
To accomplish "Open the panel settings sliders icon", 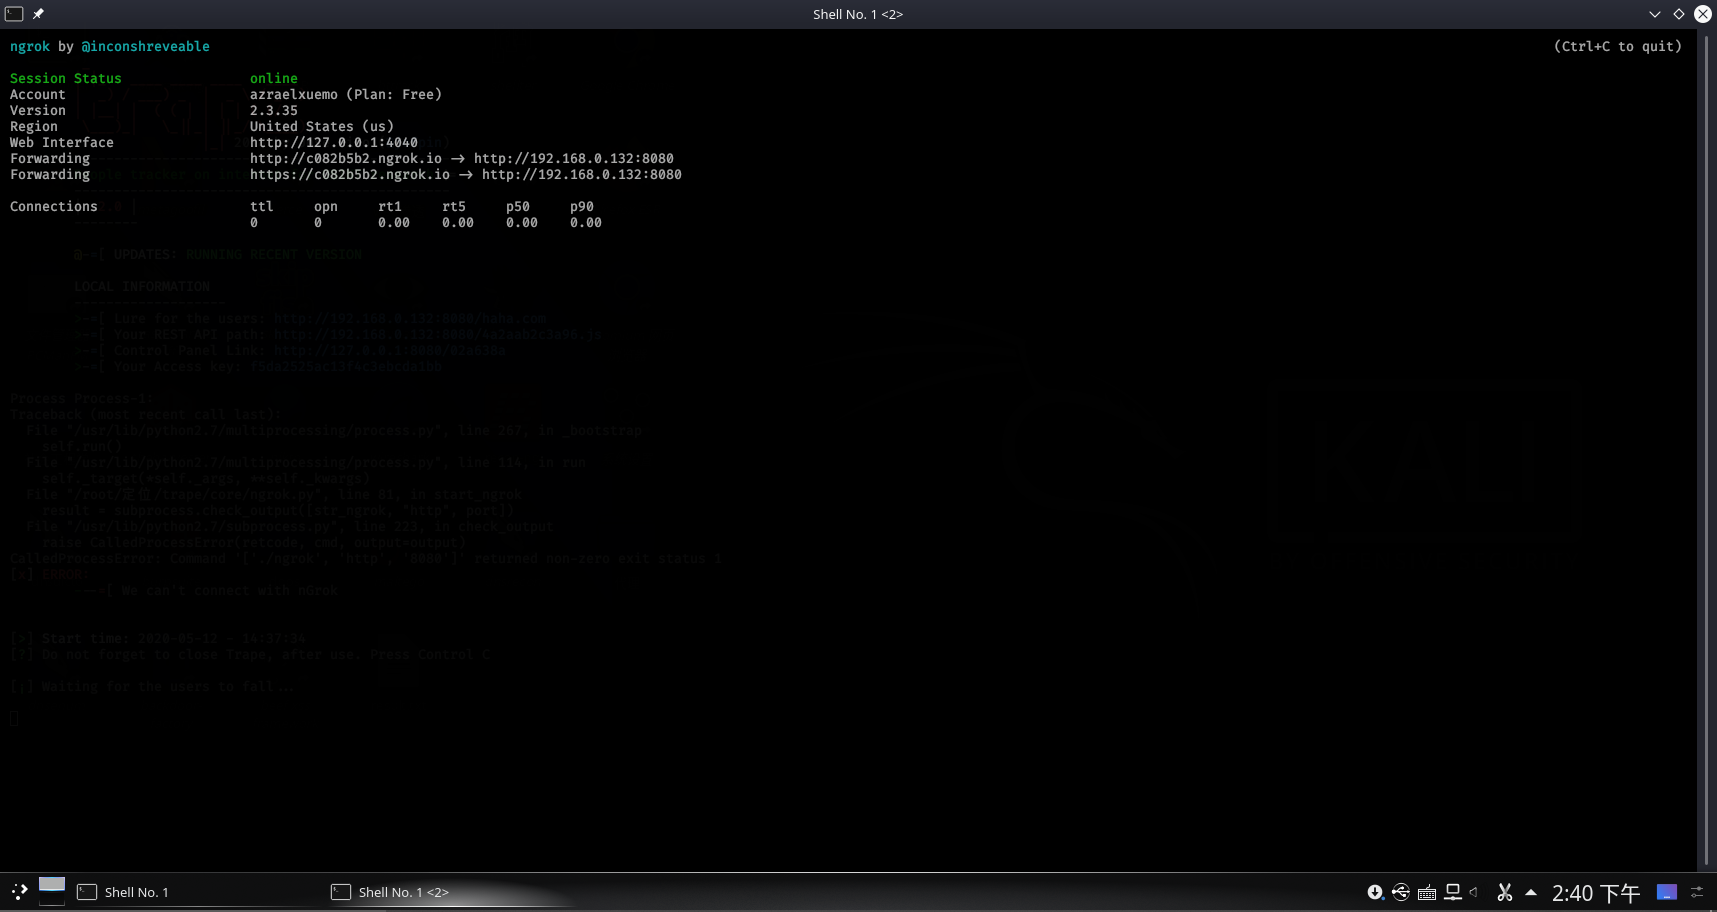I will coord(1697,892).
